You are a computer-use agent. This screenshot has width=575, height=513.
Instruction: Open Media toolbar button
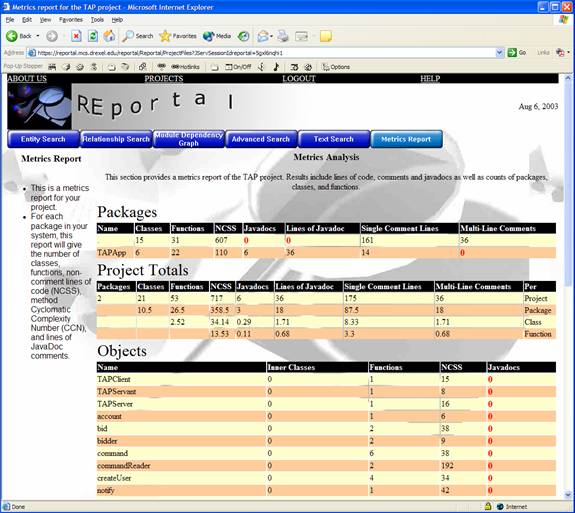[x=217, y=36]
